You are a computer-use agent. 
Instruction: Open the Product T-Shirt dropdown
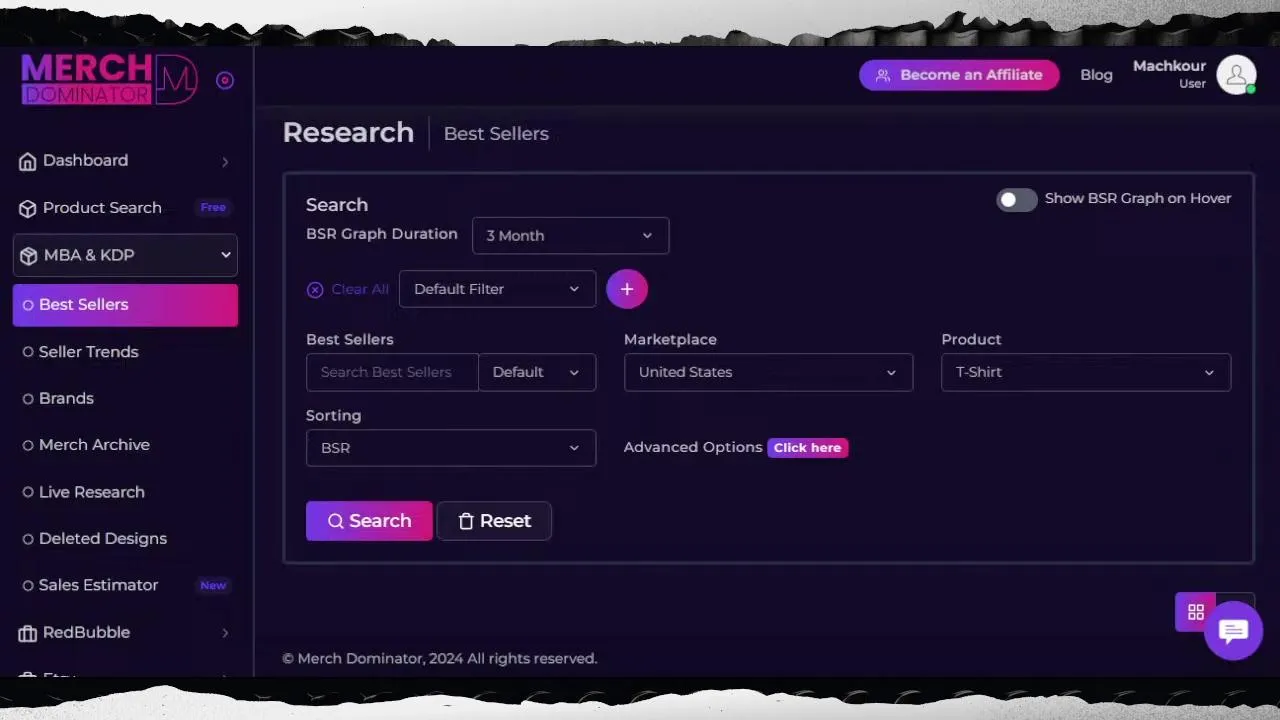pos(1086,372)
